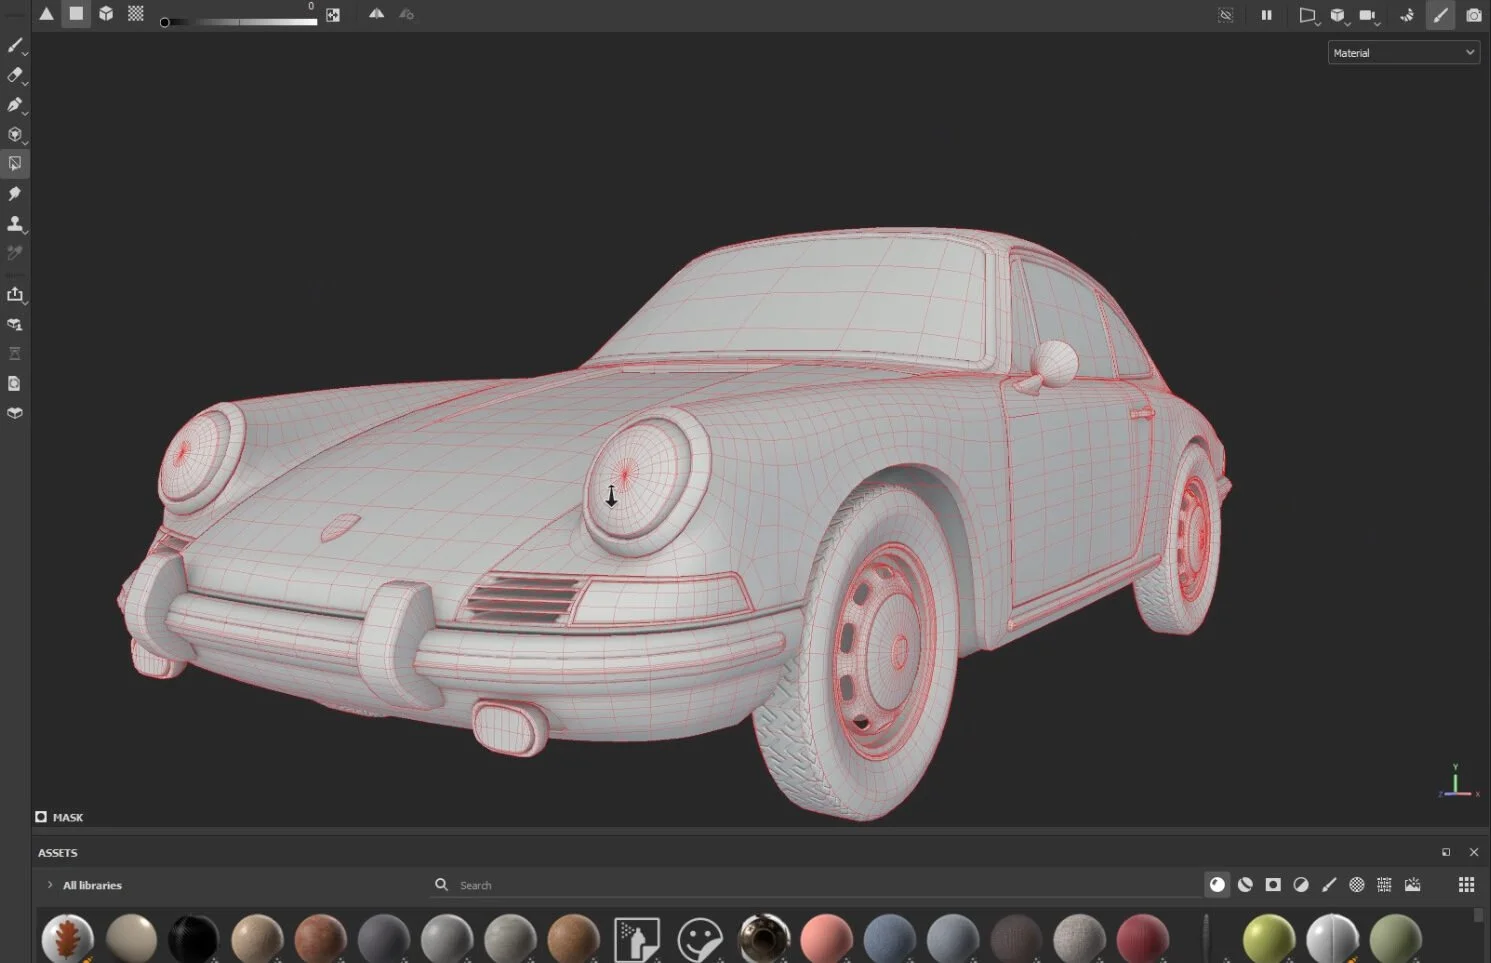Filter assets by smart materials

point(1245,885)
